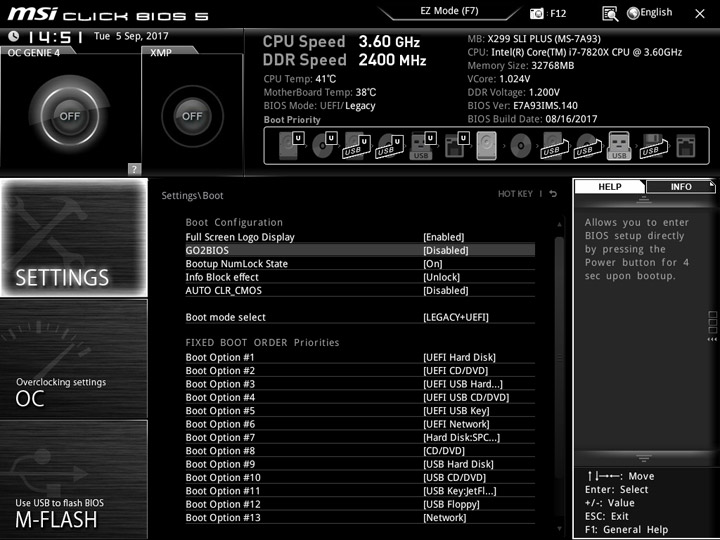Viewport: 720px width, 540px height.
Task: Select the Boot Option #4 row
Action: coord(360,397)
